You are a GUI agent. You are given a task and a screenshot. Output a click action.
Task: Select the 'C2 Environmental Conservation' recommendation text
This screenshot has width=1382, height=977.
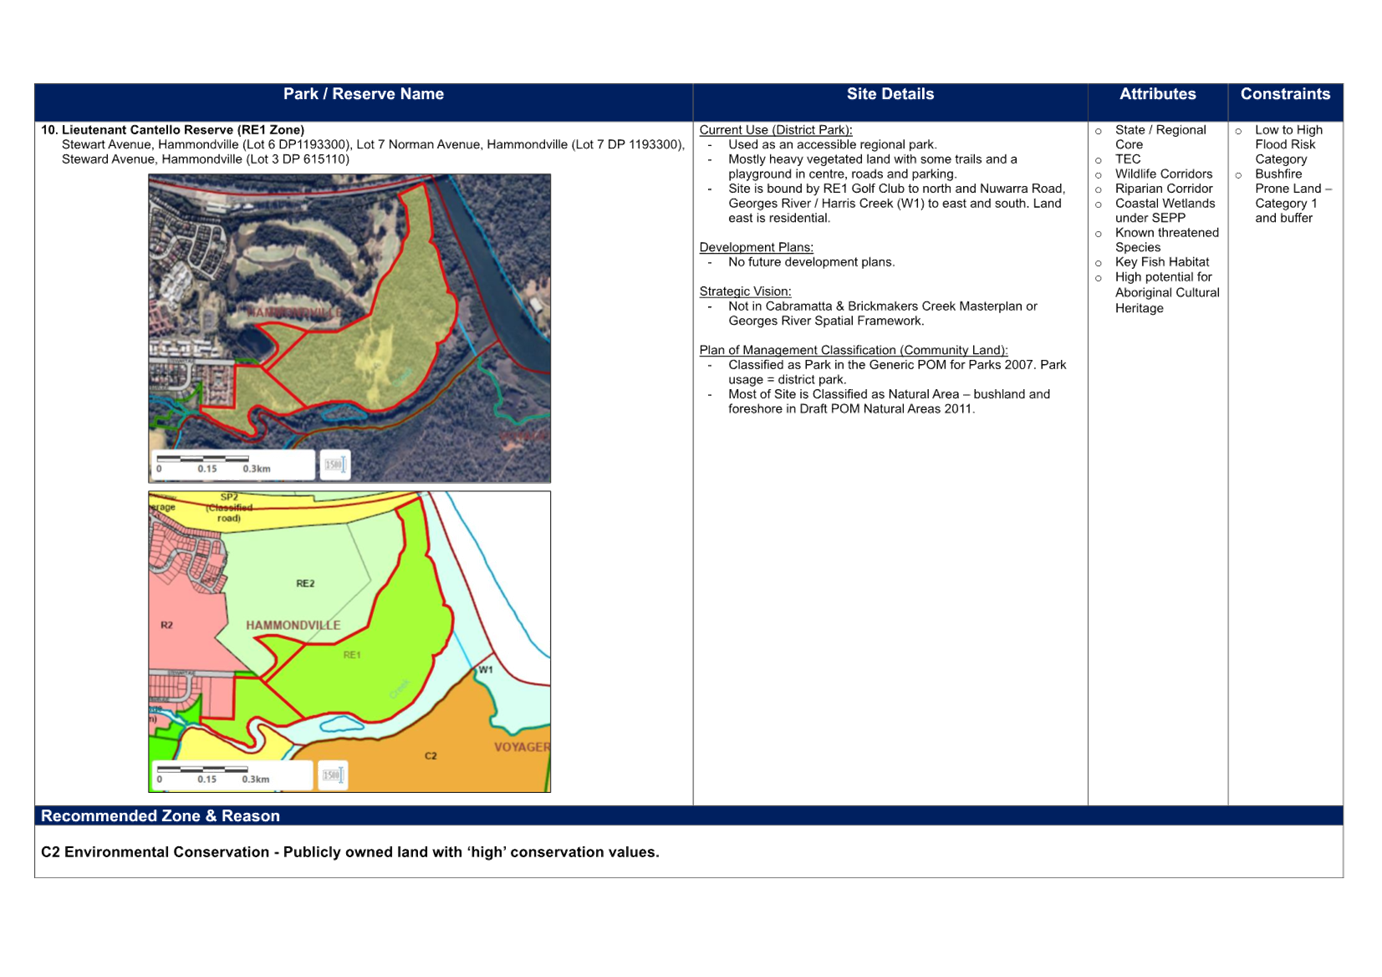click(350, 852)
